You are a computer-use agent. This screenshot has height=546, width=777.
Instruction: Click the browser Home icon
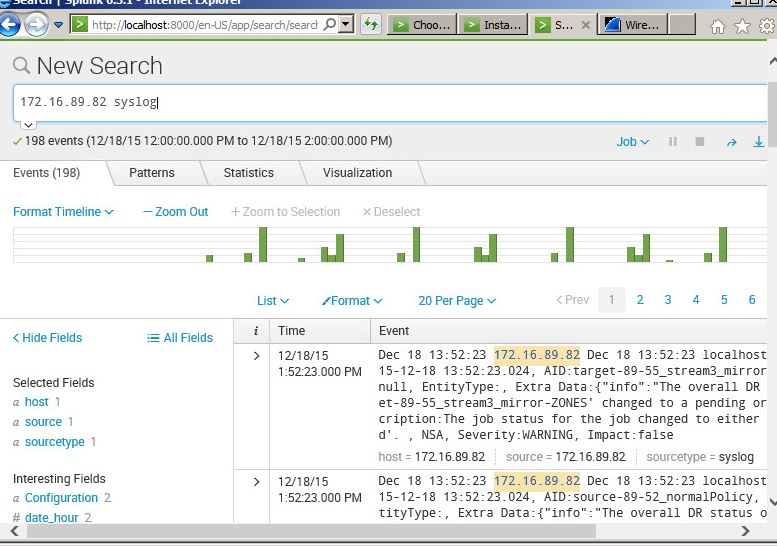click(718, 26)
